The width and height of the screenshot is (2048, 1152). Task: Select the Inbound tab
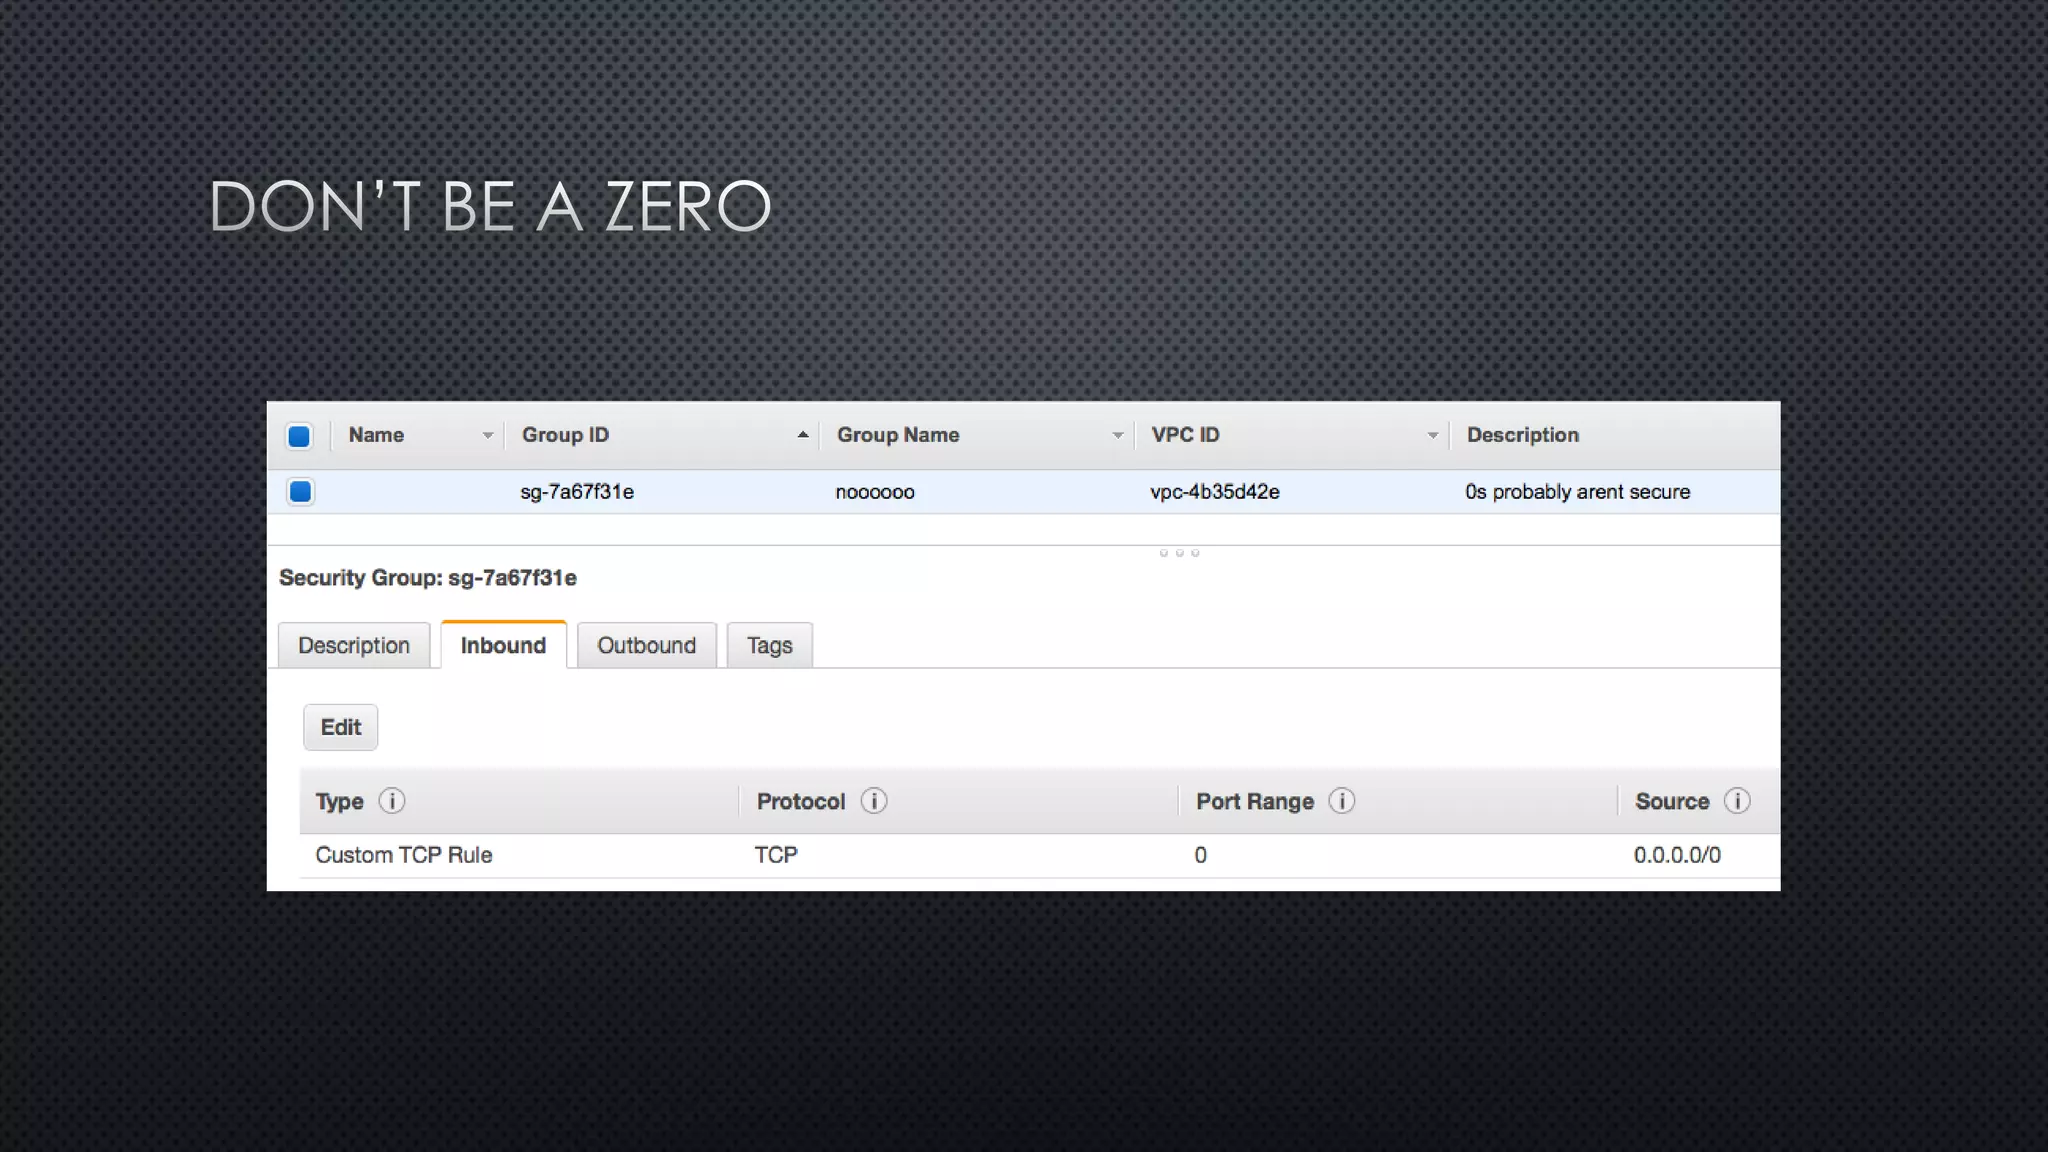(x=503, y=646)
